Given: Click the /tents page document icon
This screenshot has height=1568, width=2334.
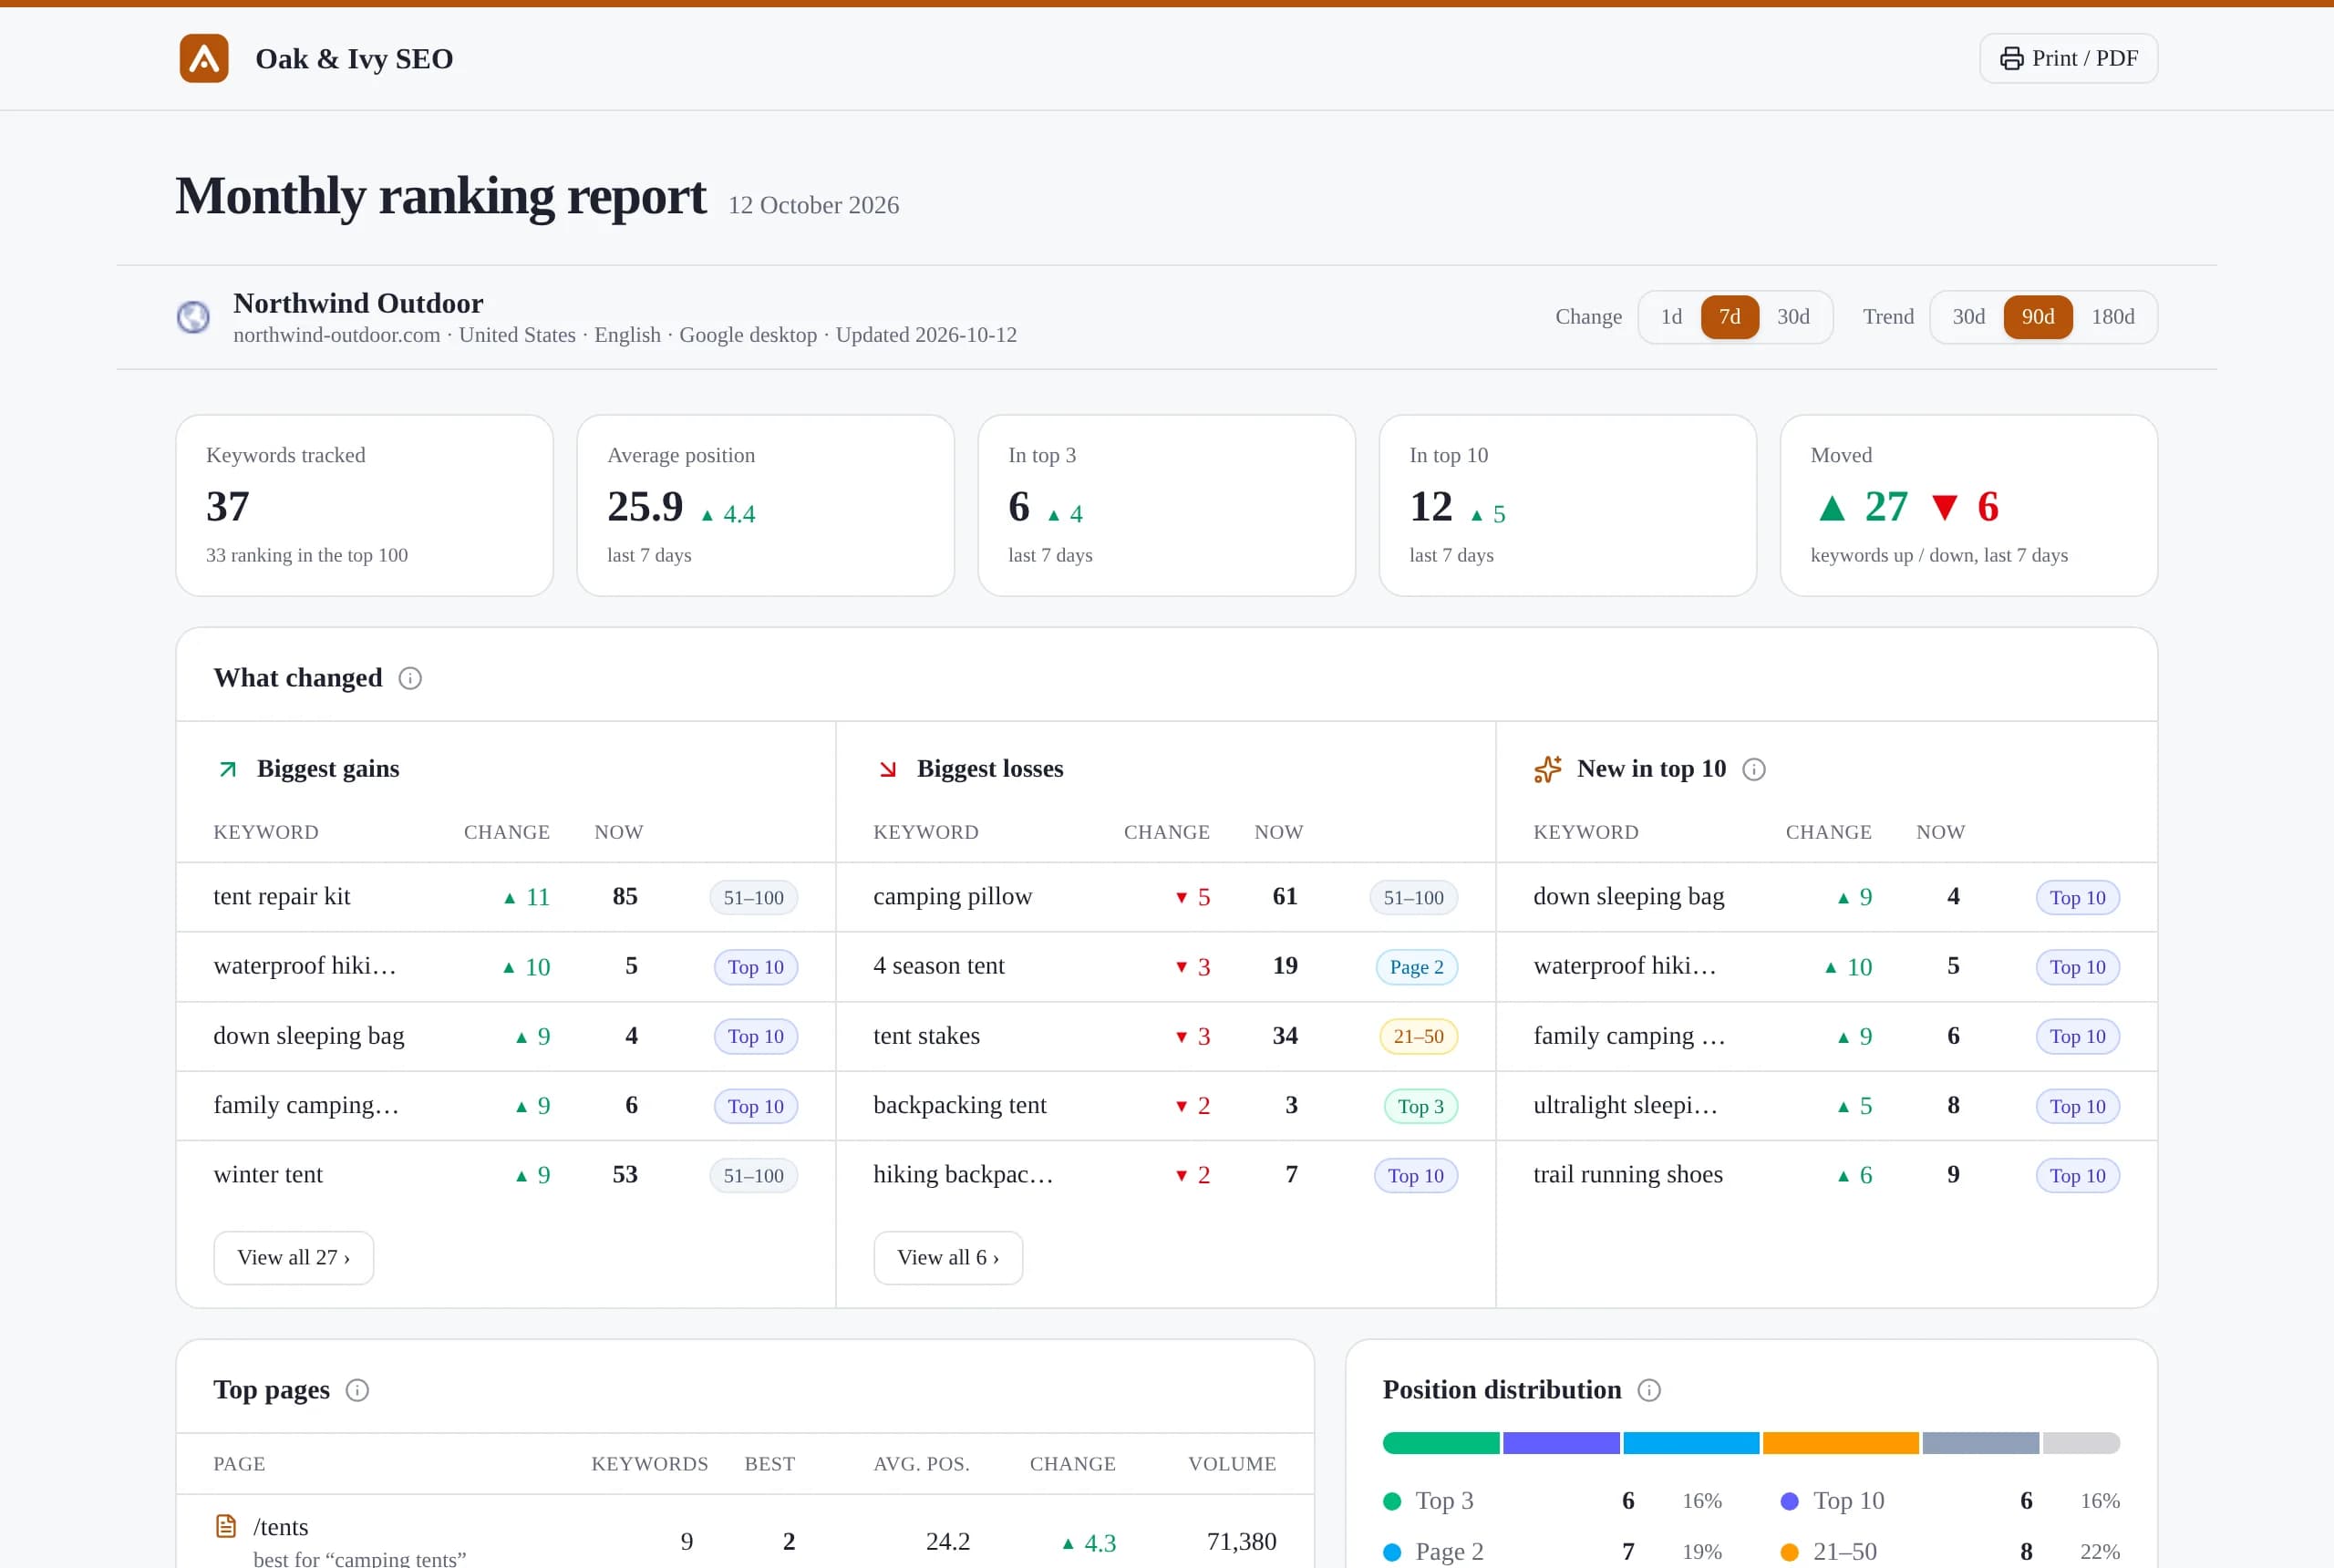Looking at the screenshot, I should point(226,1526).
